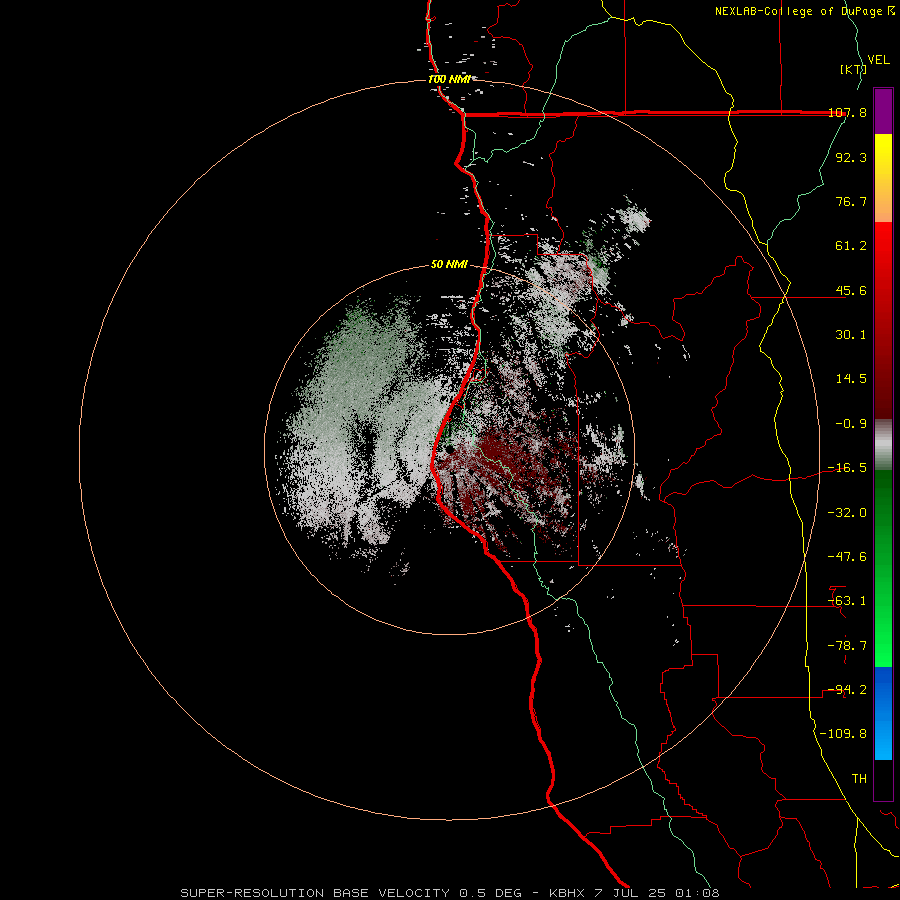Select the -109.8 value on the velocity scale
The image size is (900, 900).
point(843,734)
